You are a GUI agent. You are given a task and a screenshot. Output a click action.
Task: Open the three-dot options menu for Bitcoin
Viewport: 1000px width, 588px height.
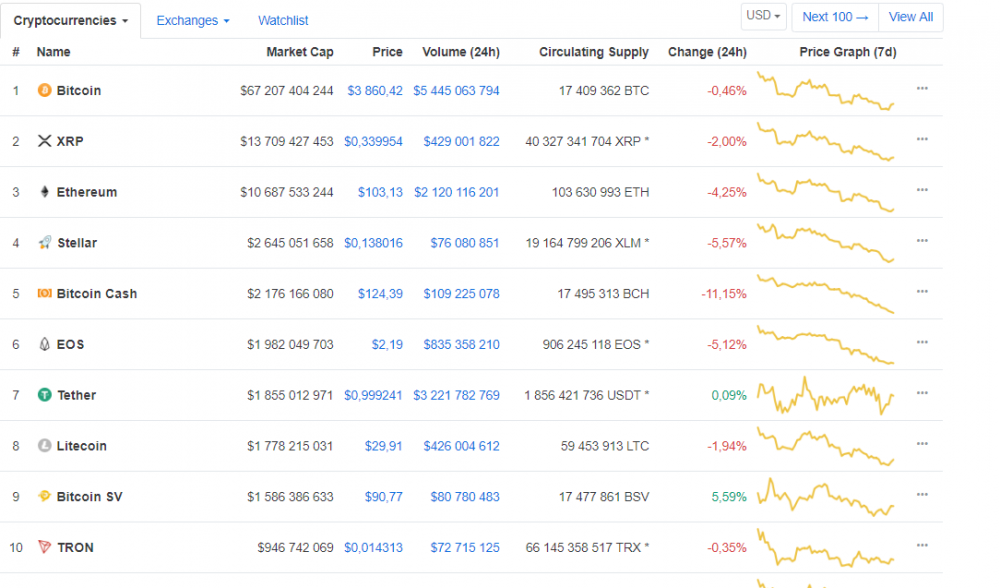pos(922,89)
